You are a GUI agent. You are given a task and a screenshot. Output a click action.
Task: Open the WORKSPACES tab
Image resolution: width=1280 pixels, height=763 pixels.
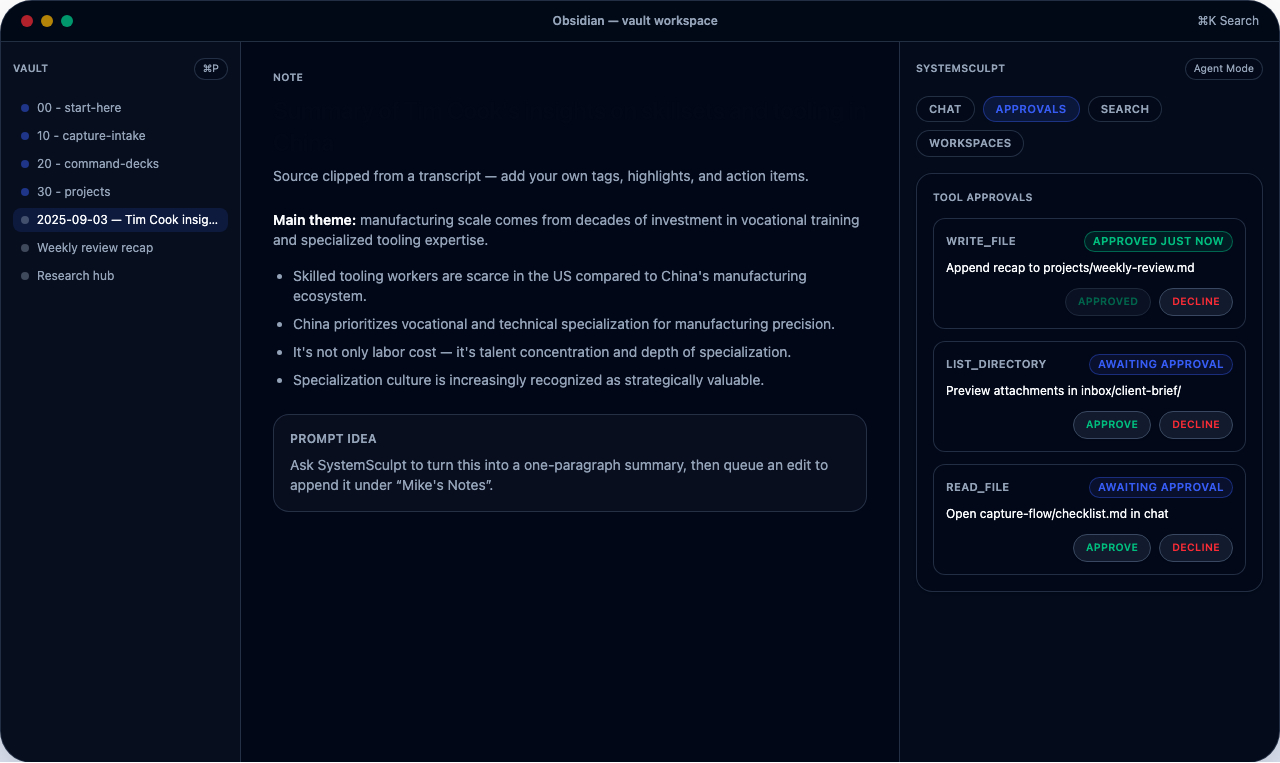tap(969, 143)
